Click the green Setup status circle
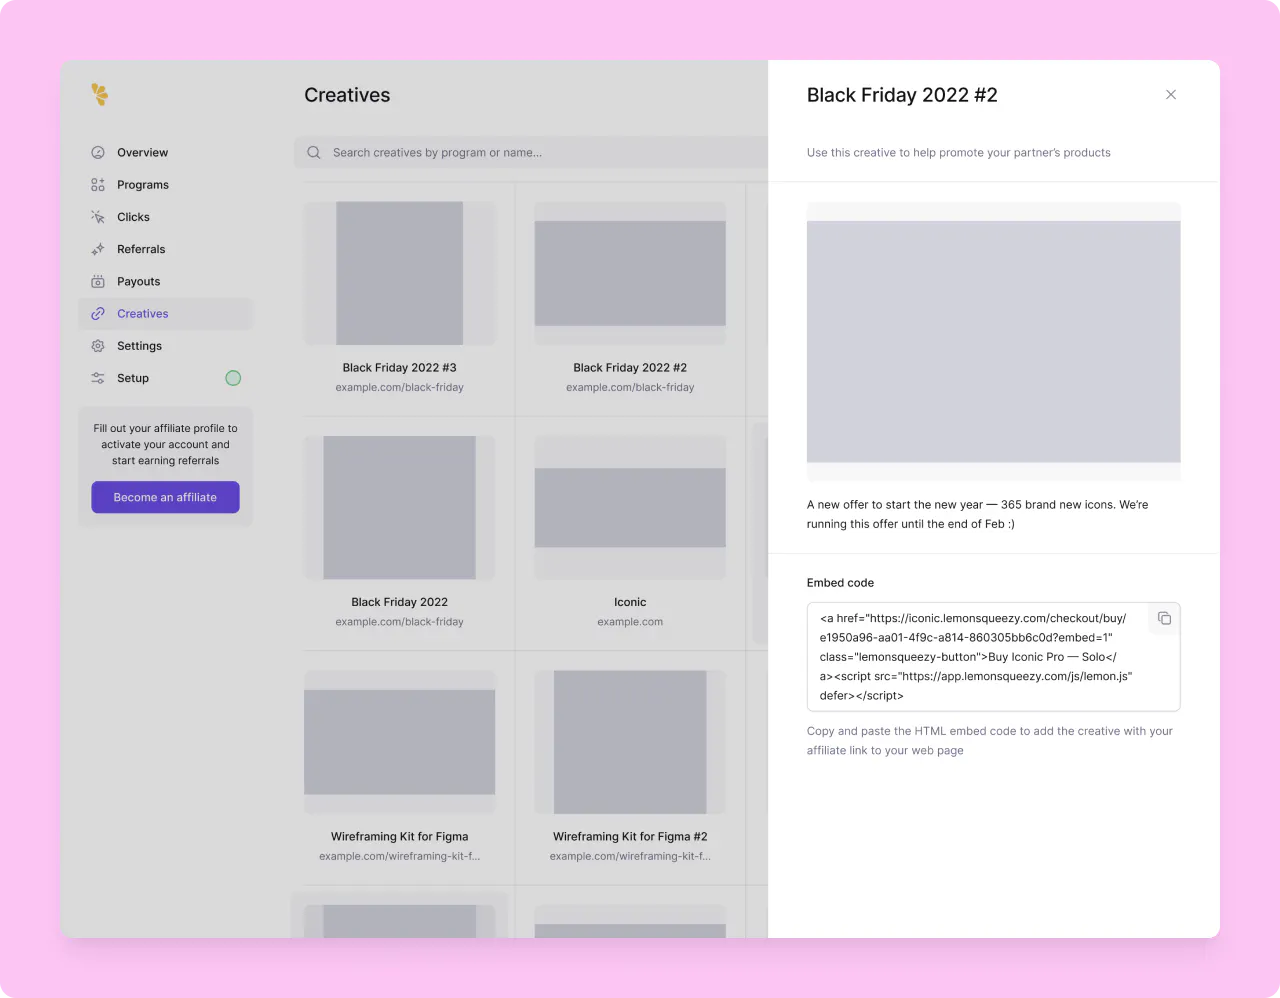1280x998 pixels. point(233,378)
